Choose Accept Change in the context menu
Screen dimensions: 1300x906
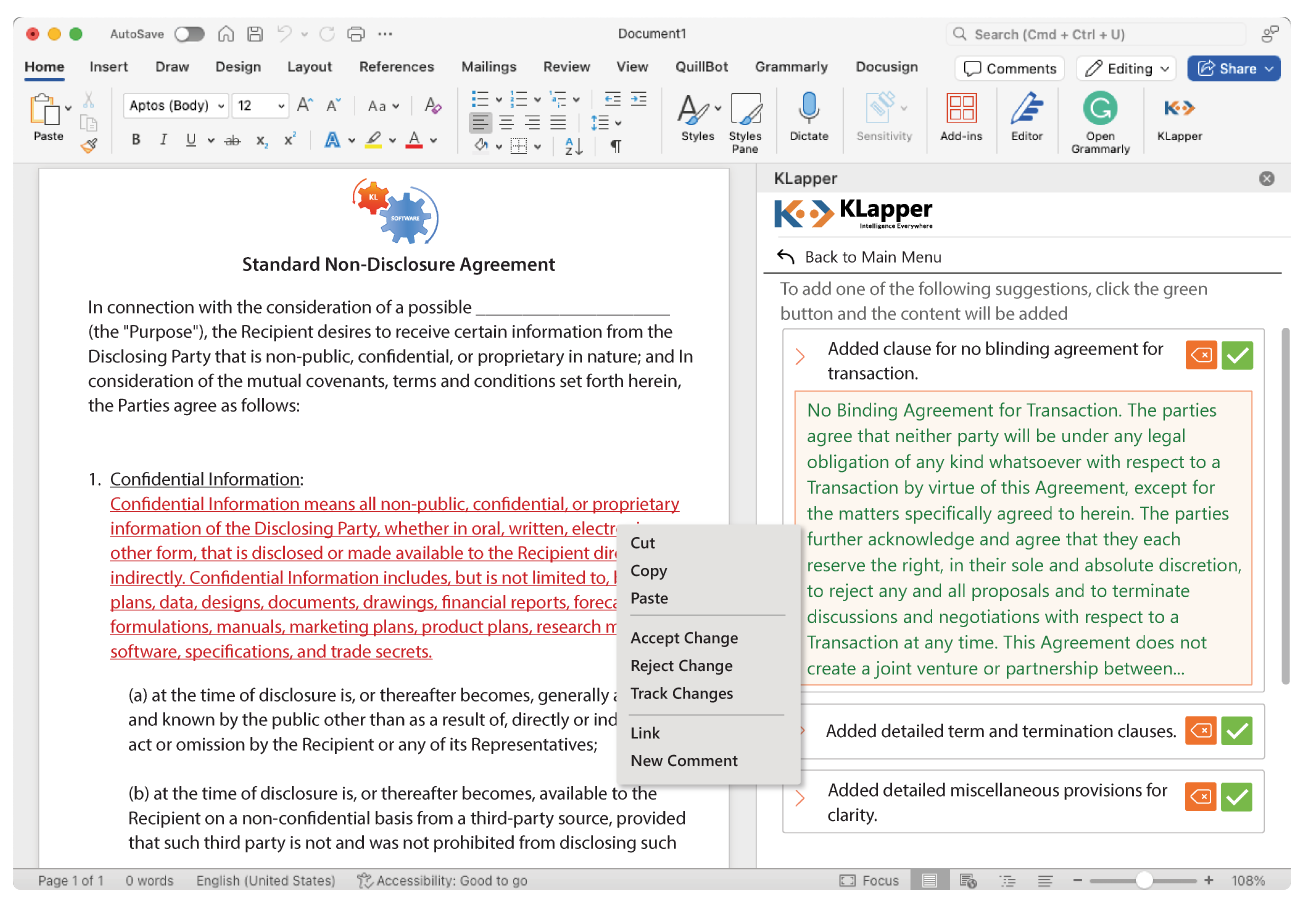[684, 637]
